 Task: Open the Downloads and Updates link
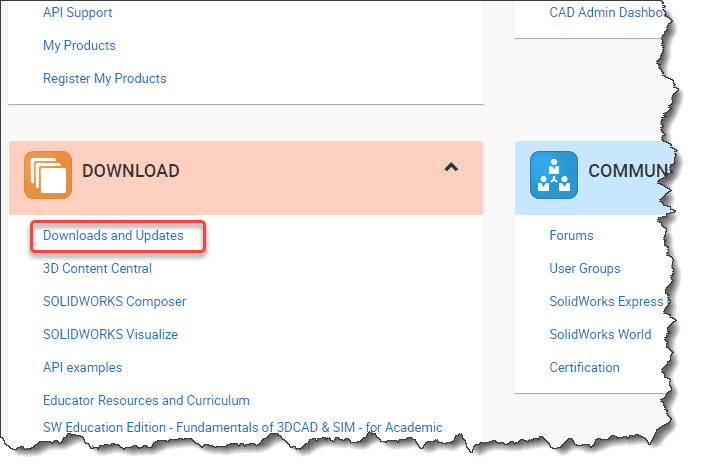(x=113, y=236)
